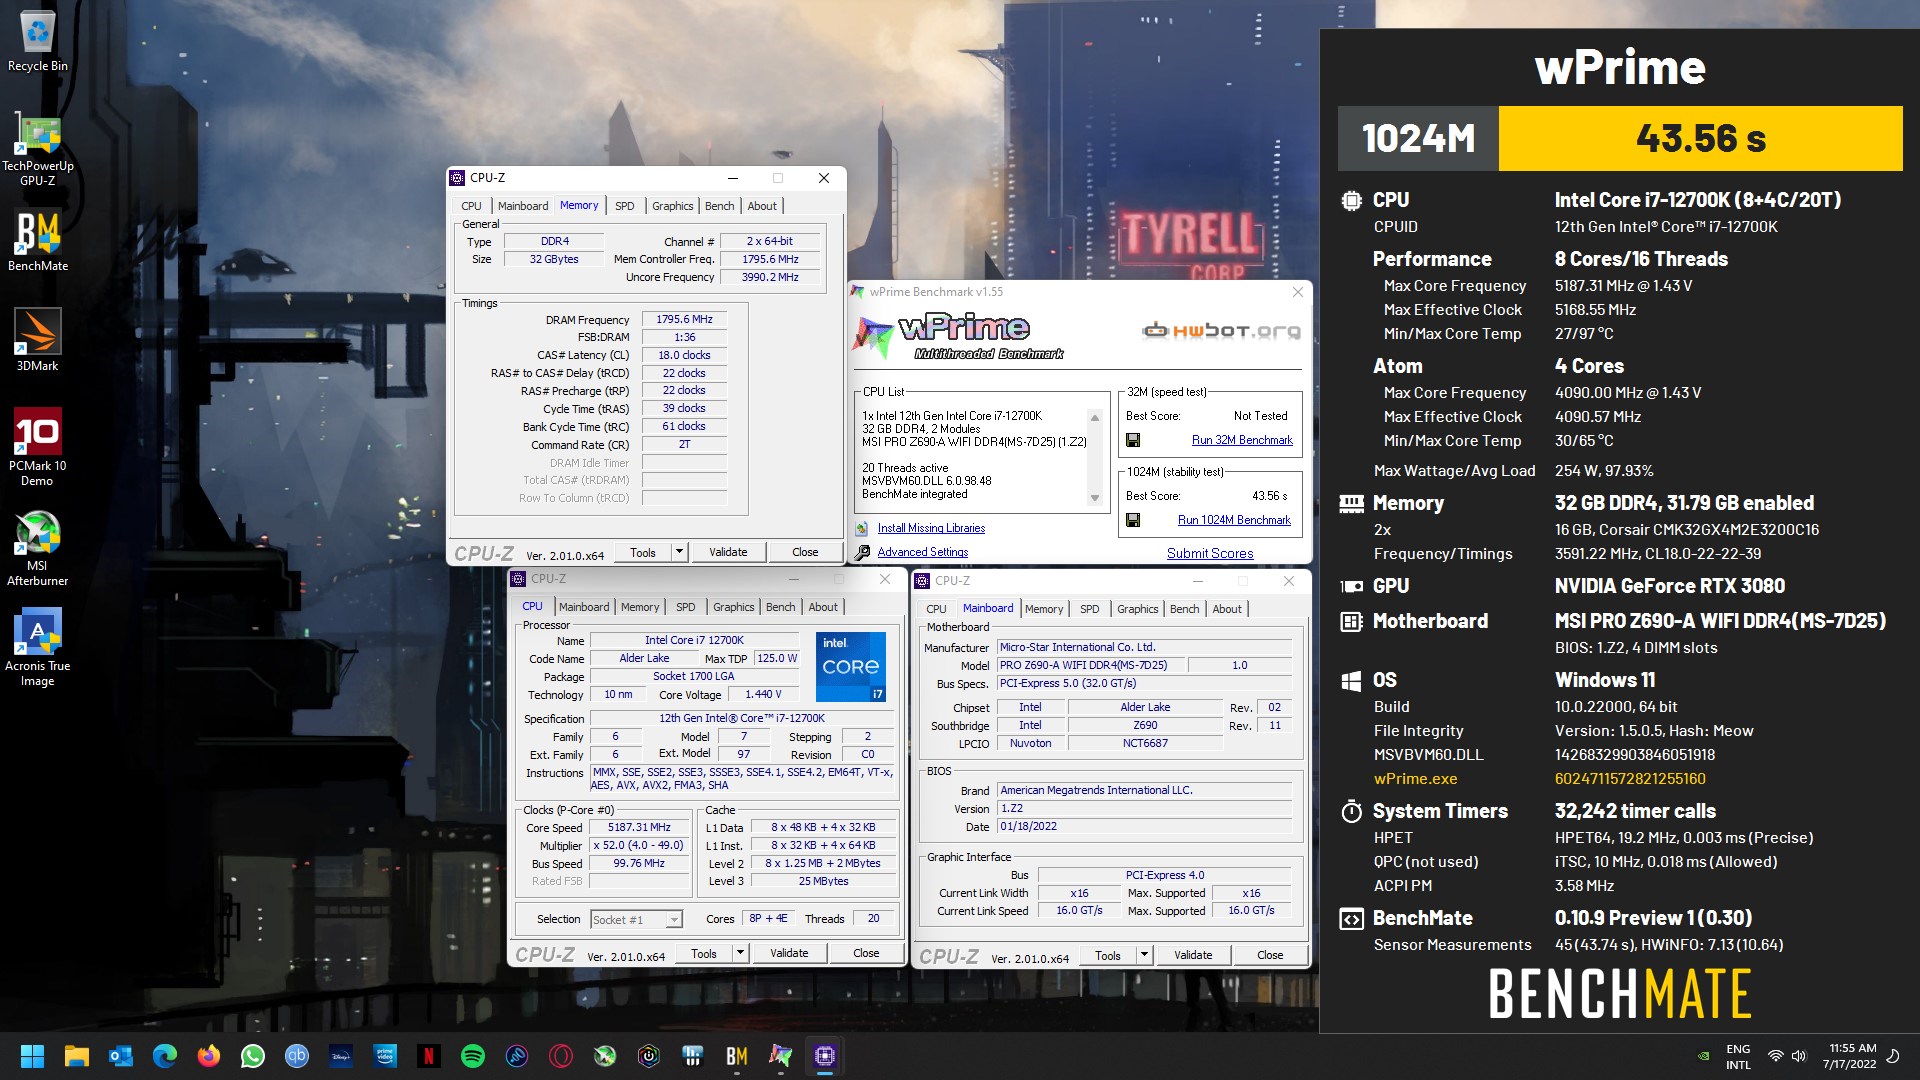Click Close button in CPU-Z Mainboard window

point(1270,955)
